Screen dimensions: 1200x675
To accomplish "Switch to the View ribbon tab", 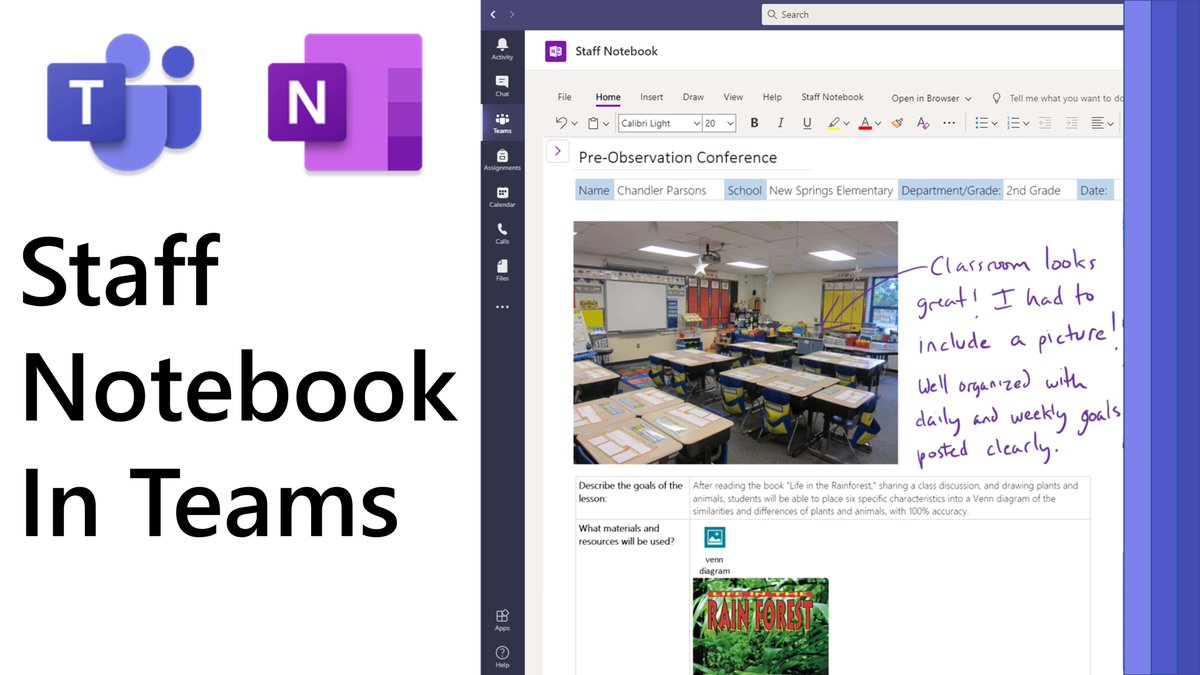I will (x=733, y=97).
